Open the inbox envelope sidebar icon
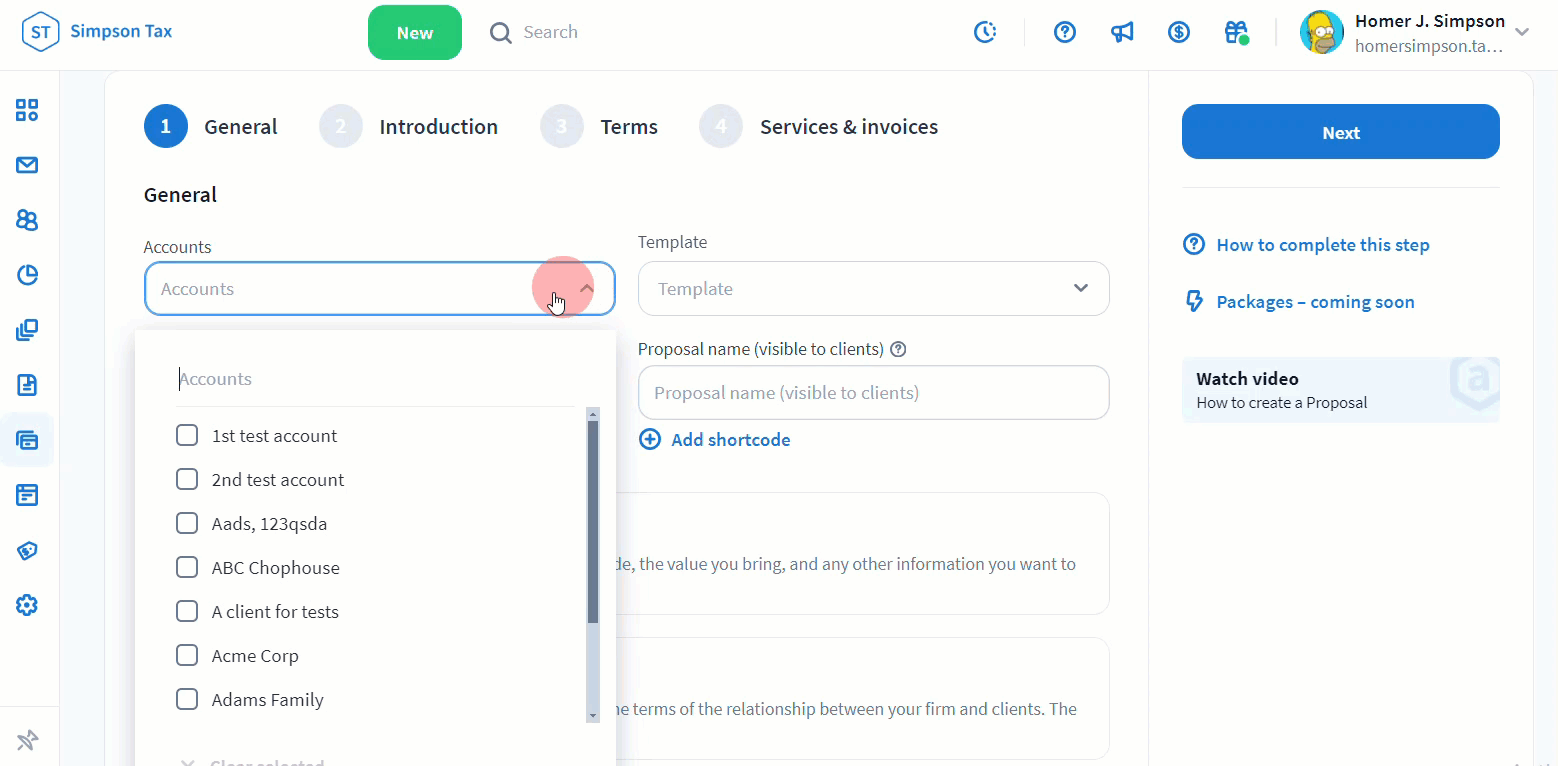The image size is (1558, 766). (x=27, y=165)
